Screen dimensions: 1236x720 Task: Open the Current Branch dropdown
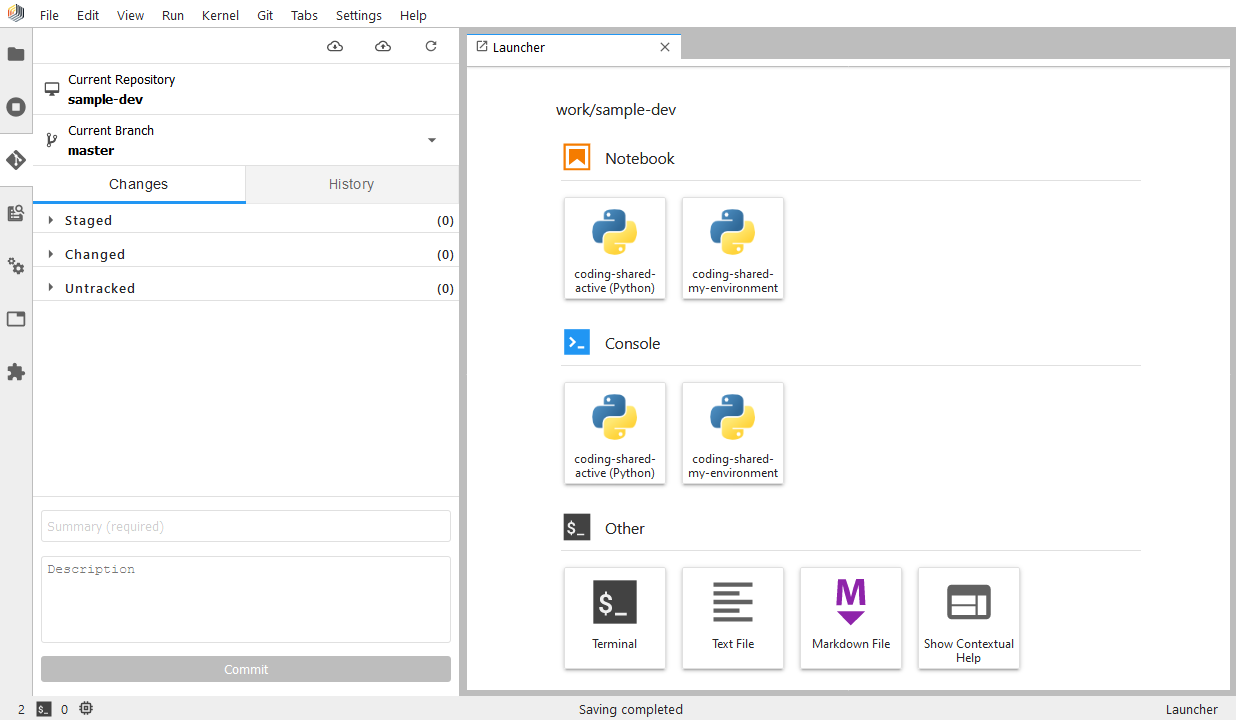click(x=432, y=140)
